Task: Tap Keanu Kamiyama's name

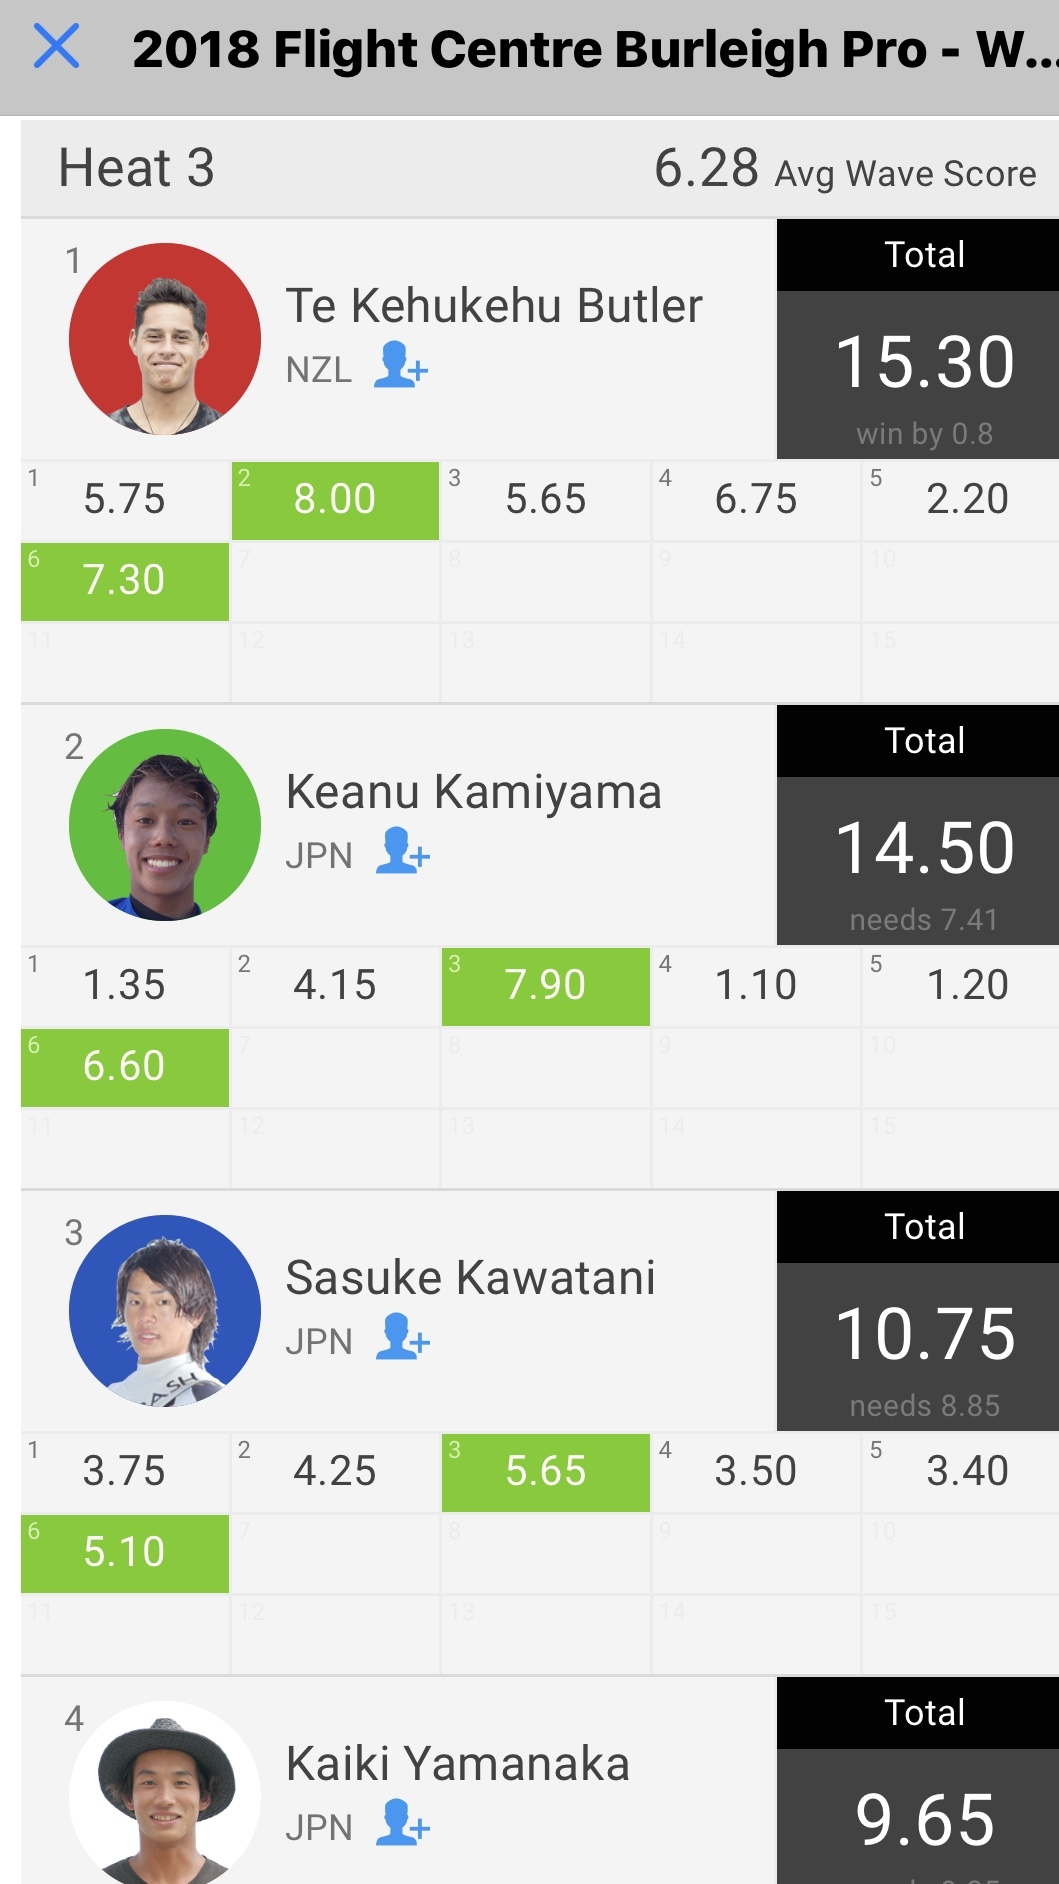Action: 474,792
